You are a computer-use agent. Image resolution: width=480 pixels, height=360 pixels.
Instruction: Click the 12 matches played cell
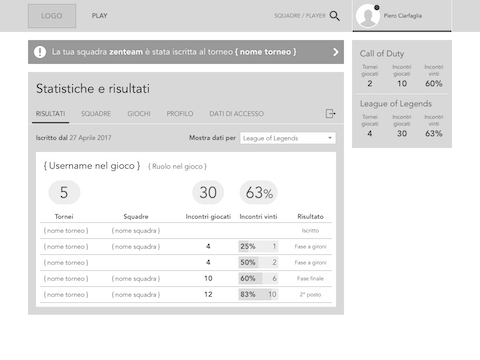coord(208,294)
